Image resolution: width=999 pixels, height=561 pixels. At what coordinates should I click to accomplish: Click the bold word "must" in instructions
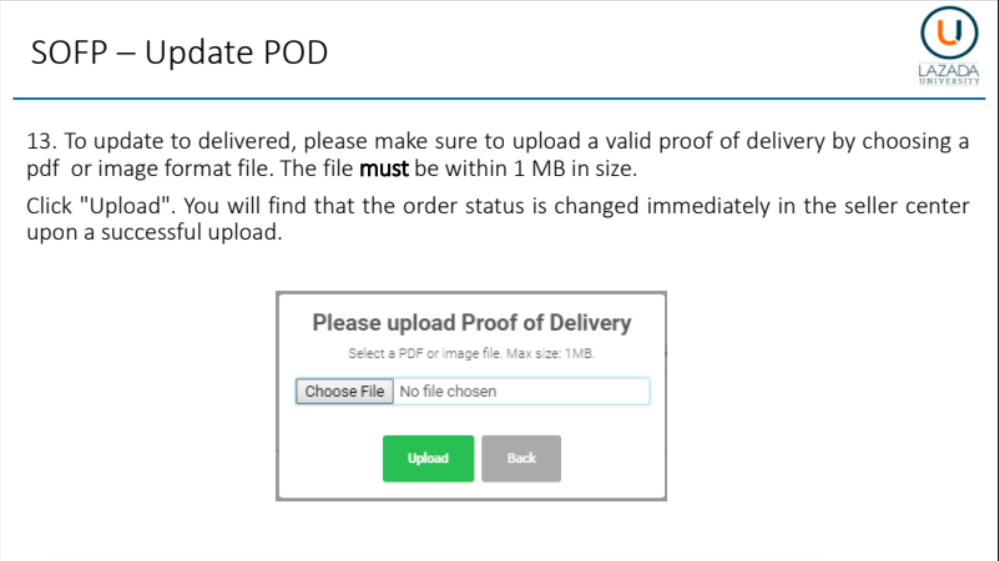[384, 169]
